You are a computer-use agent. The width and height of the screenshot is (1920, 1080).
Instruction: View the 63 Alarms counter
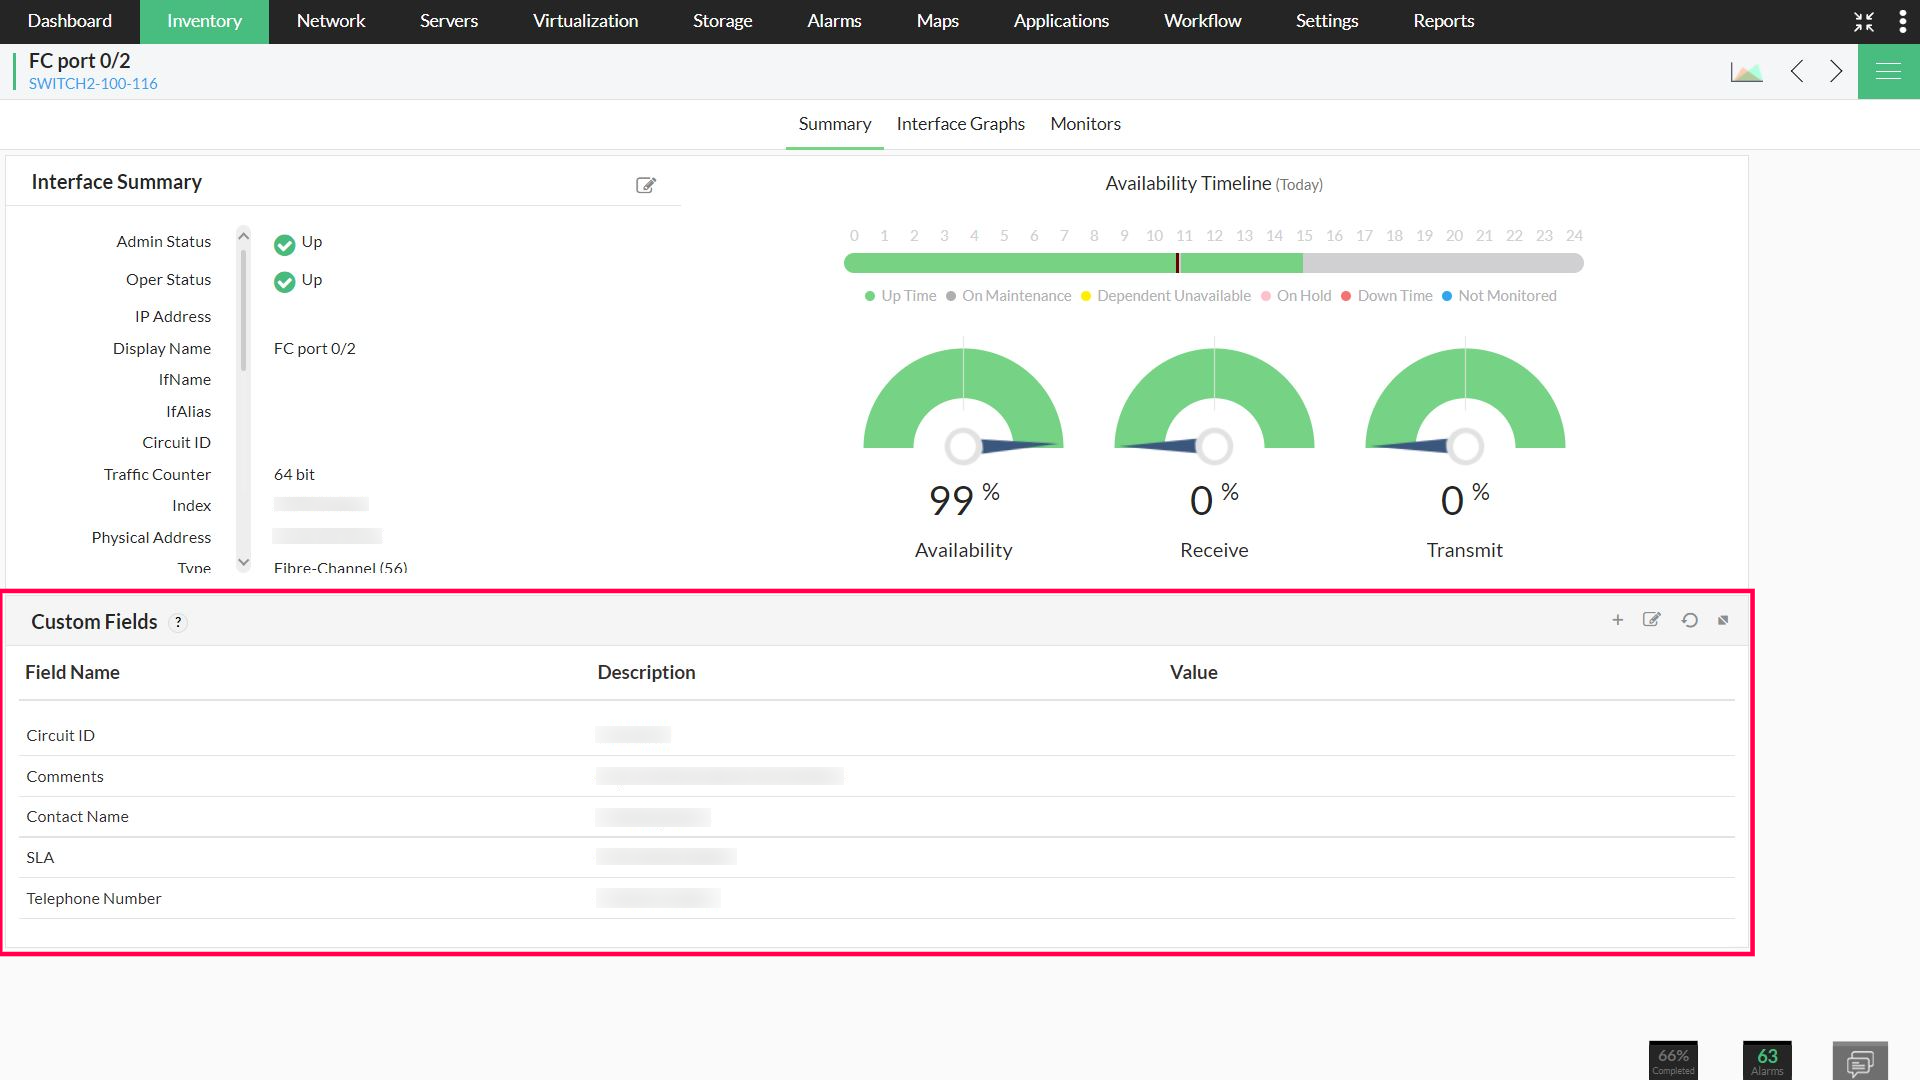[x=1768, y=1057]
